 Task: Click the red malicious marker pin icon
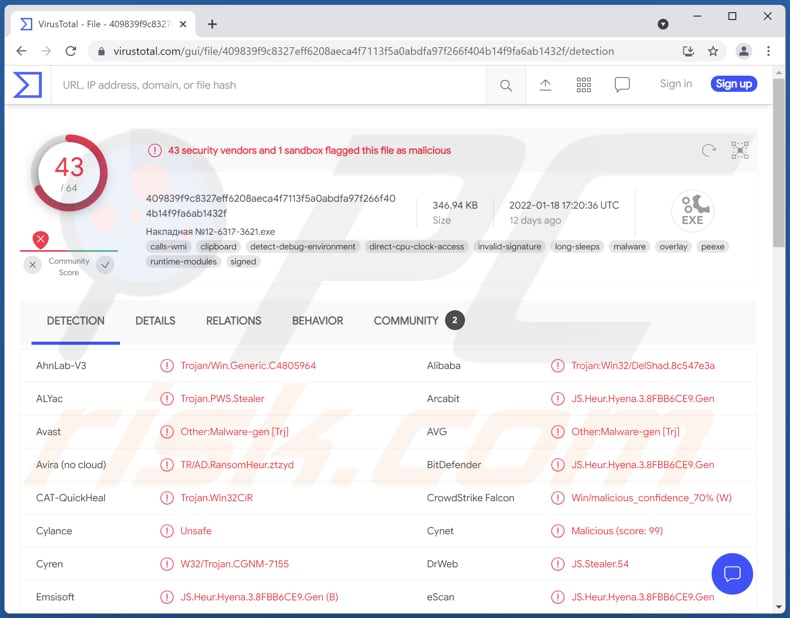tap(40, 239)
